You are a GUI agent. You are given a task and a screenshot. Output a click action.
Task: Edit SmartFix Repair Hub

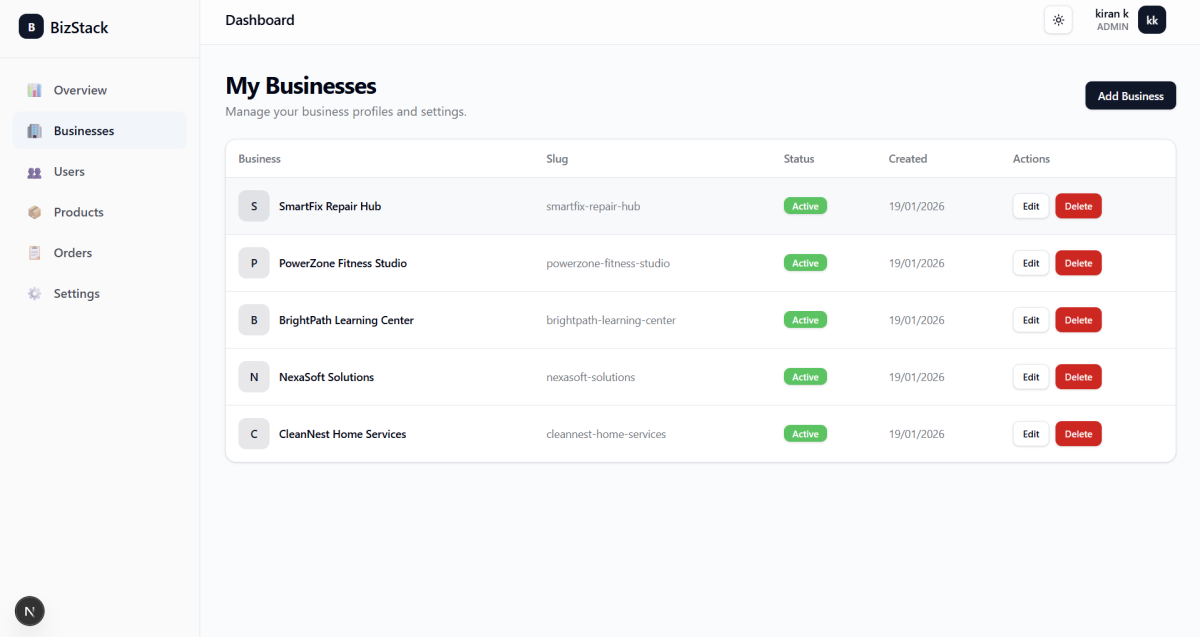coord(1031,207)
